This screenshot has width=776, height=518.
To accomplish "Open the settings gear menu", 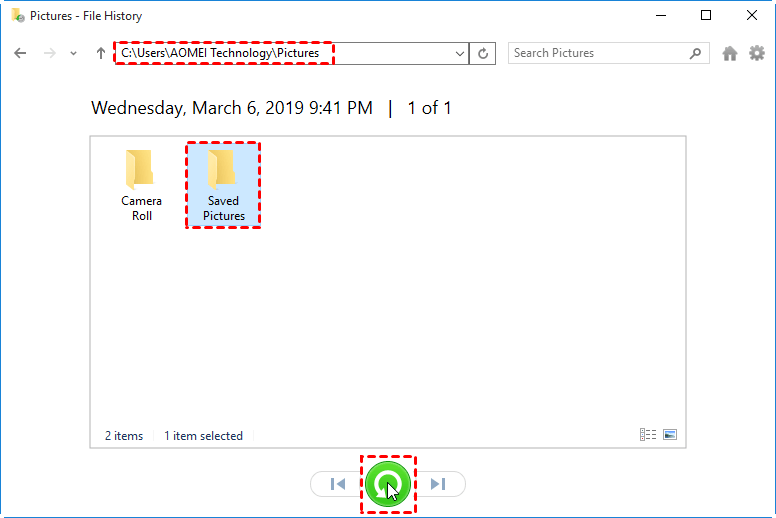I will click(756, 53).
